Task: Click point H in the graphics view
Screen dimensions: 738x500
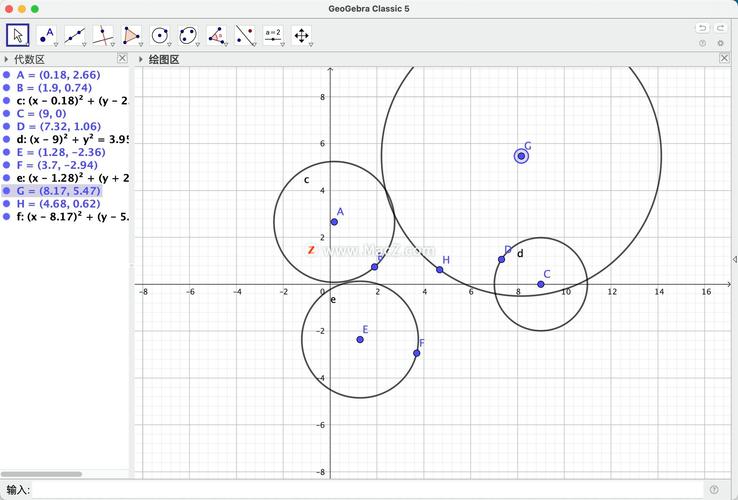Action: tap(440, 270)
